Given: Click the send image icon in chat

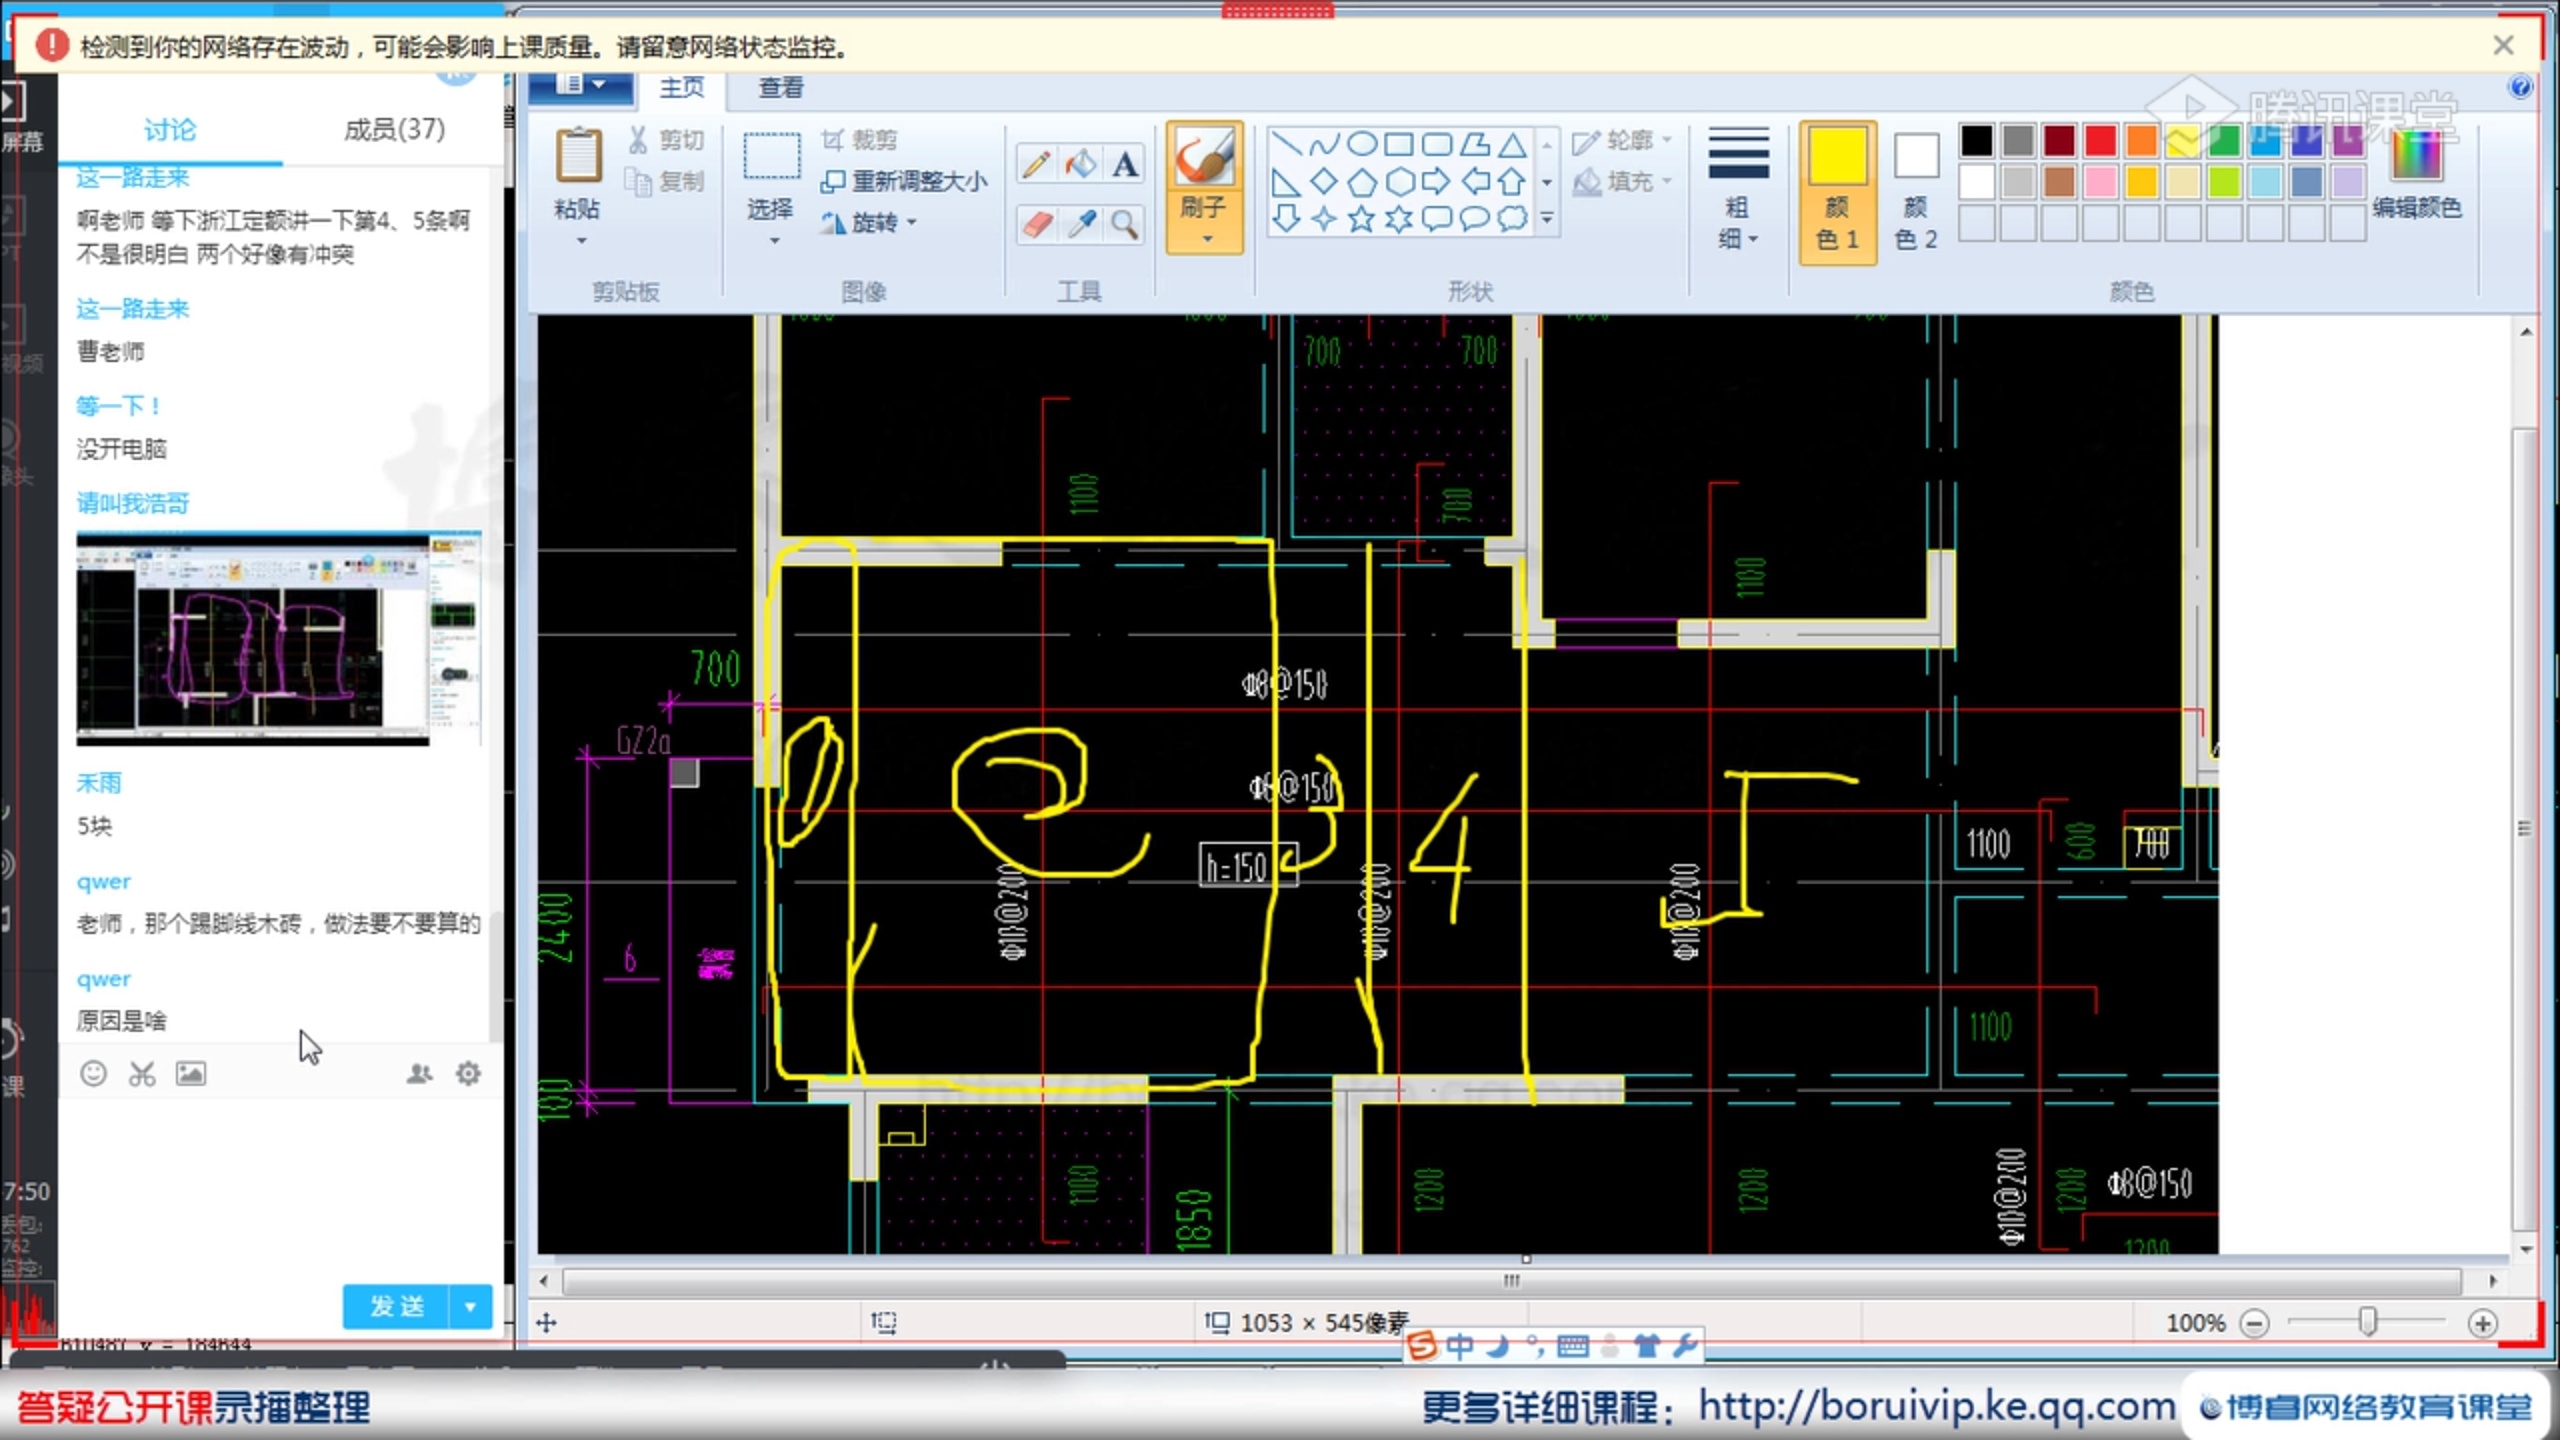Looking at the screenshot, I should (191, 1074).
